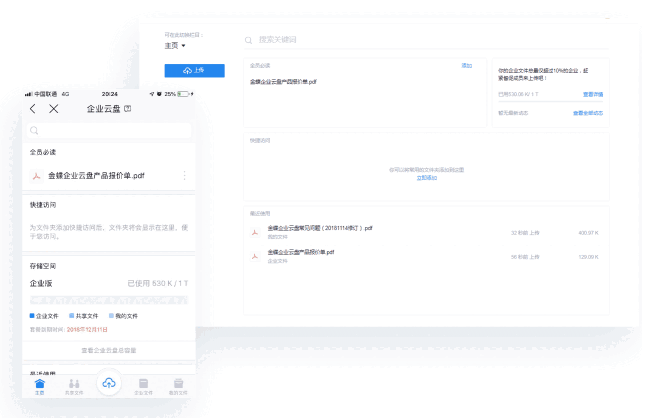Screen dimensions: 650x418
Task: Click the 我的文件 legend swatch
Action: (111, 316)
